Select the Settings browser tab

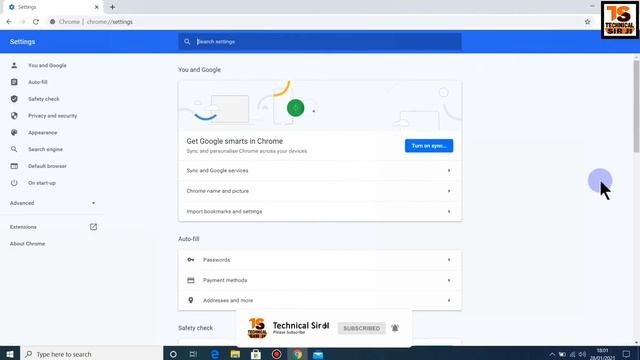pyautogui.click(x=52, y=7)
